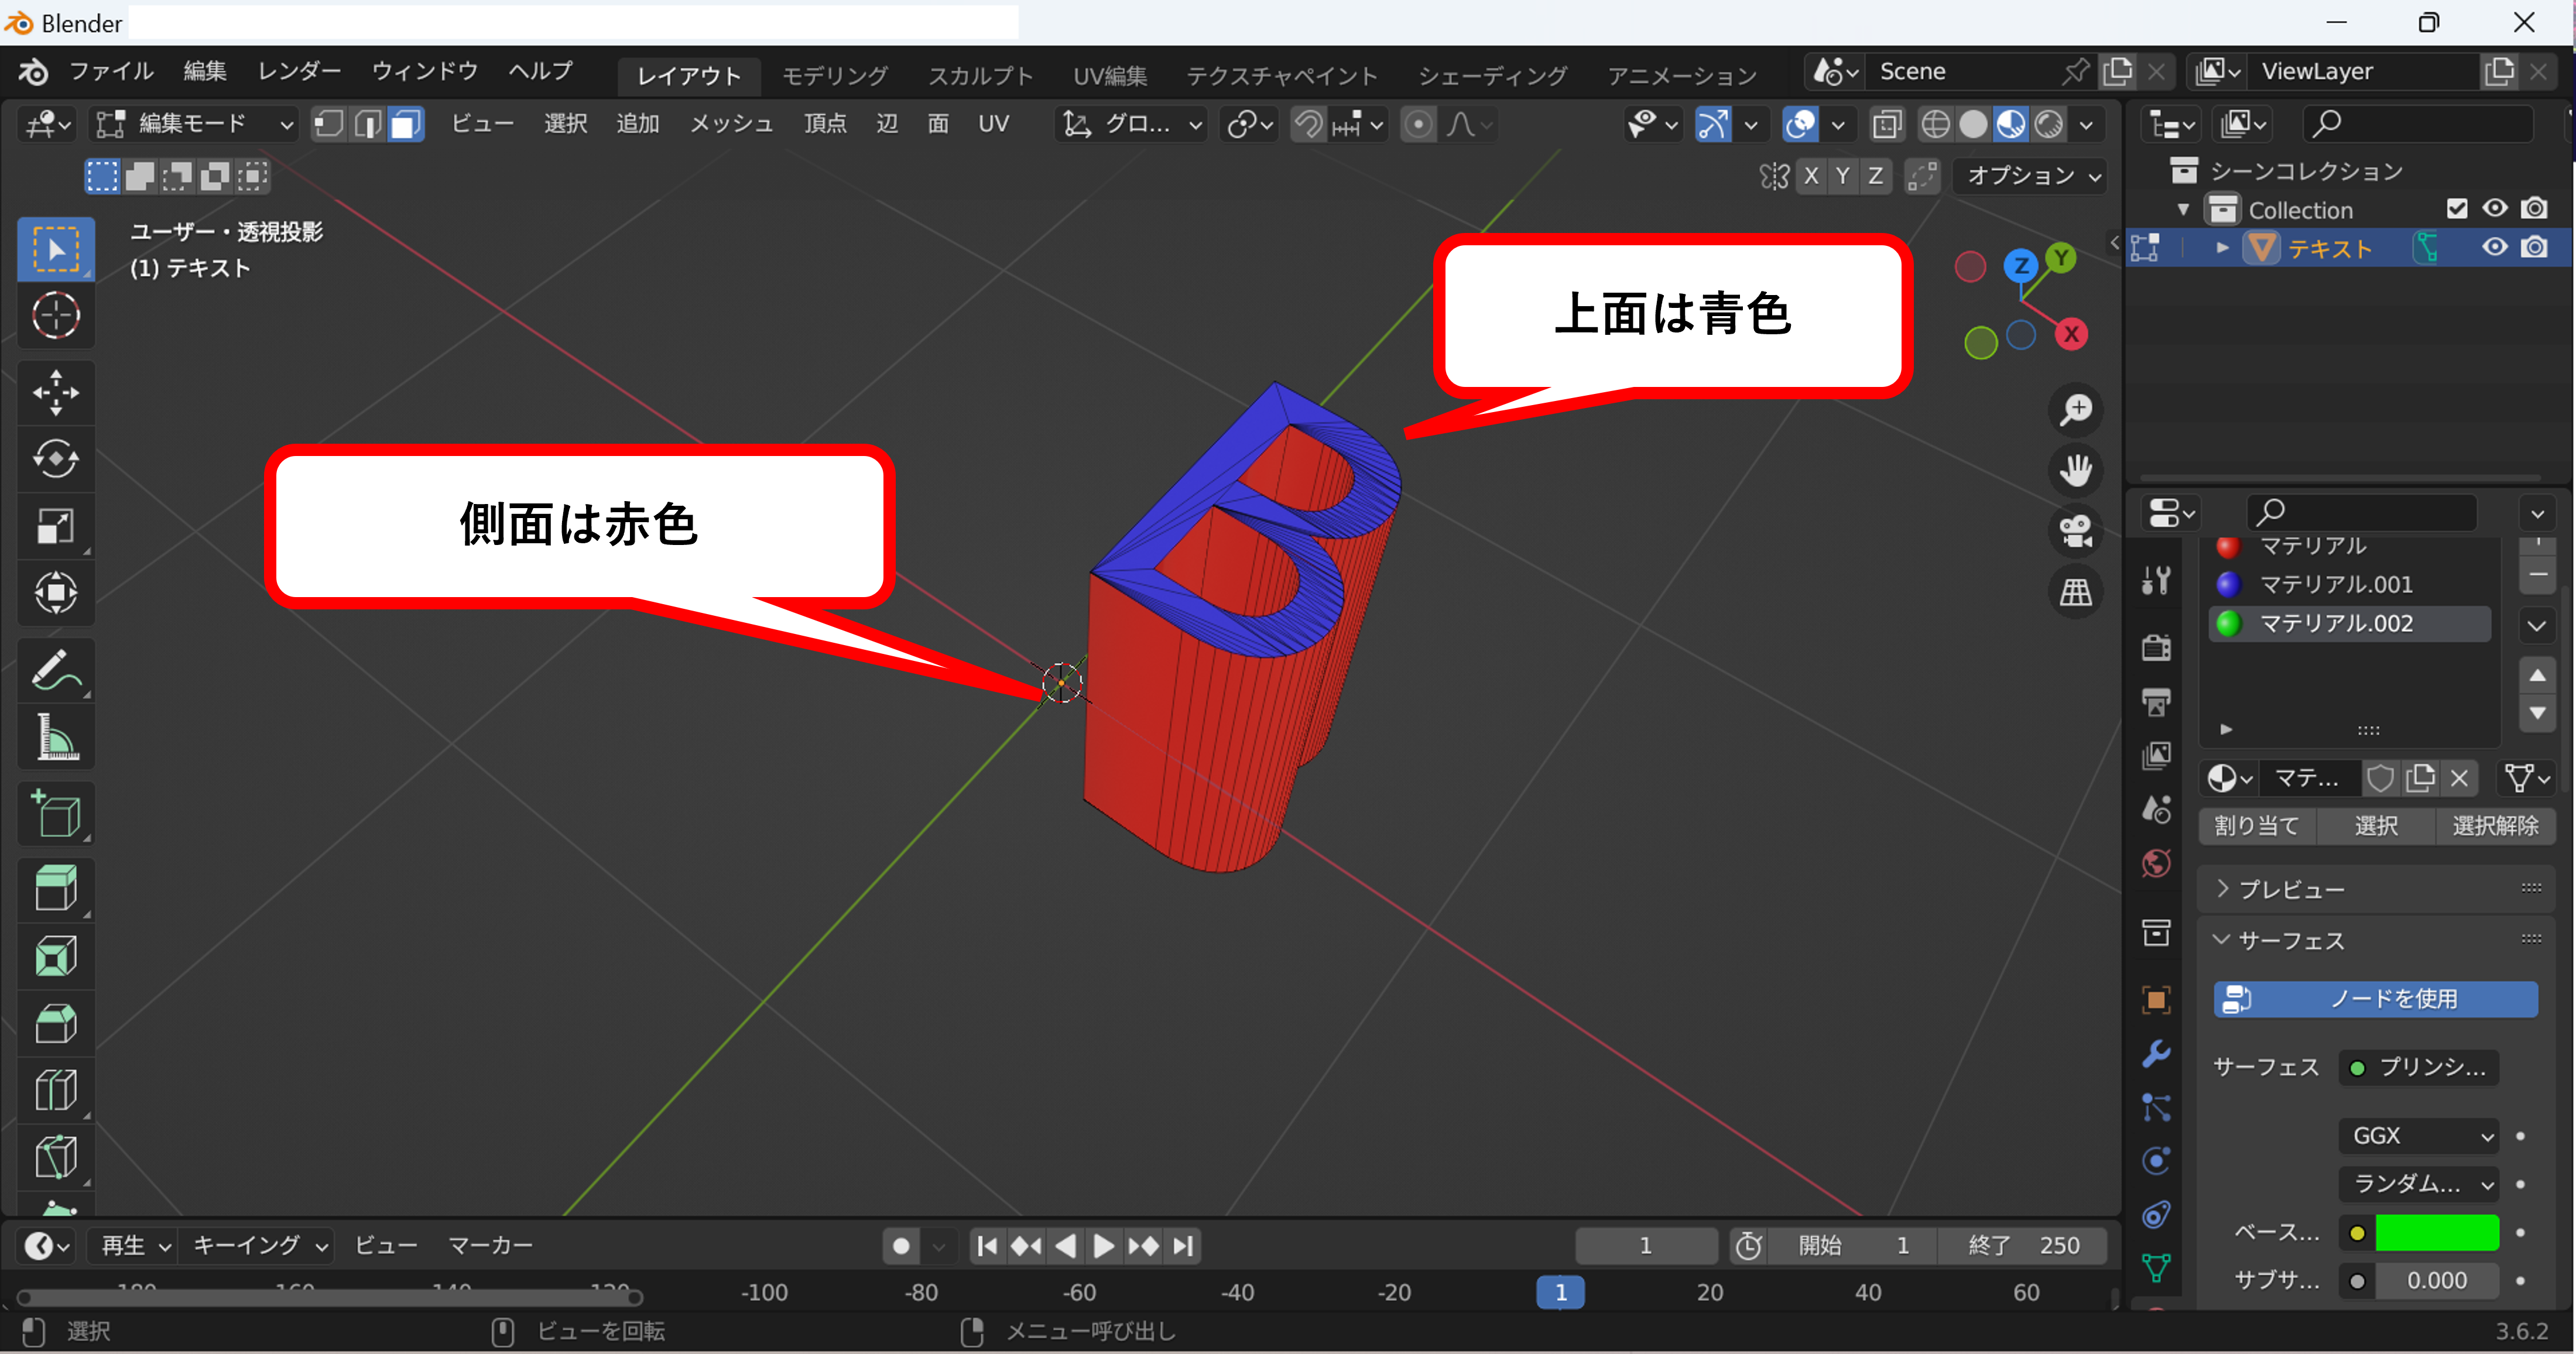2576x1354 pixels.
Task: Switch to the モデリング workspace tab
Action: tap(834, 75)
